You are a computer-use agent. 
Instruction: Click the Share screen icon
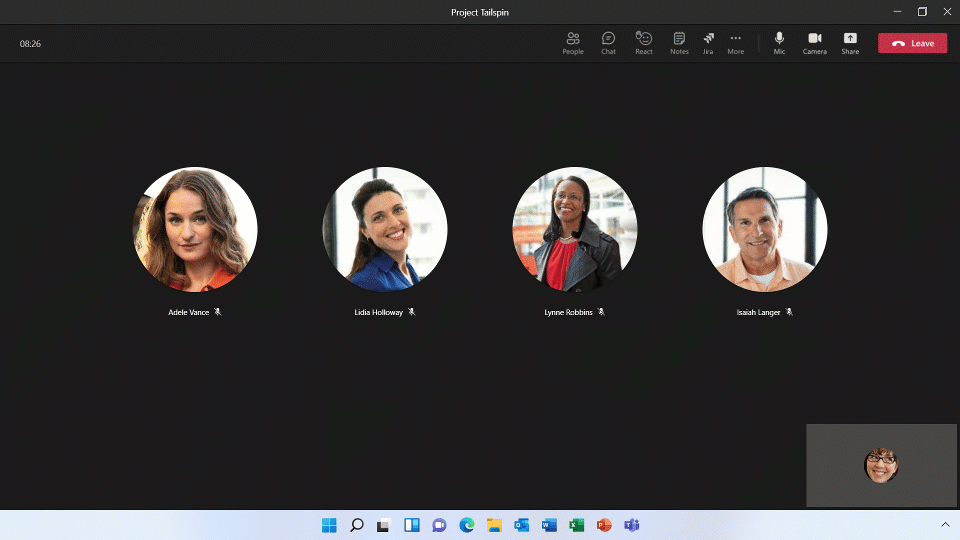850,43
